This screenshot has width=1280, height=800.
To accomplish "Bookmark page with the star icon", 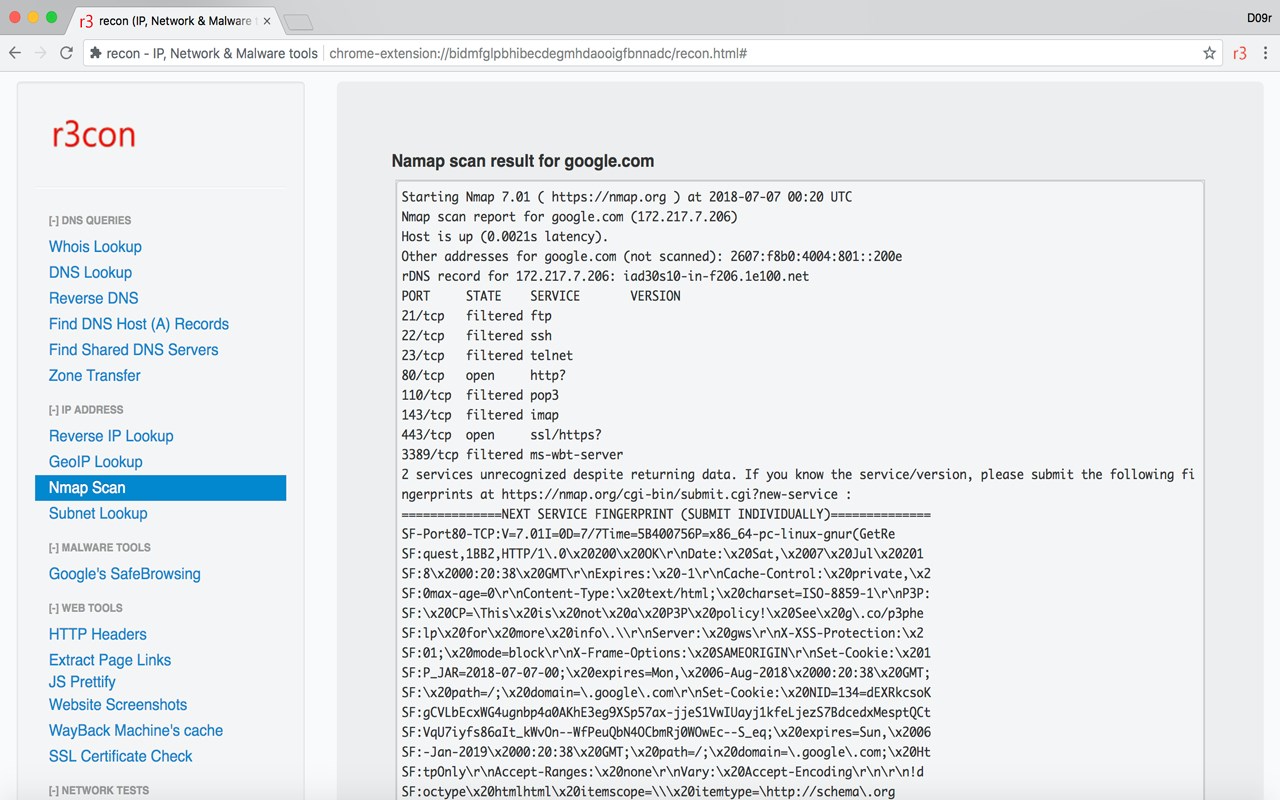I will 1209,53.
